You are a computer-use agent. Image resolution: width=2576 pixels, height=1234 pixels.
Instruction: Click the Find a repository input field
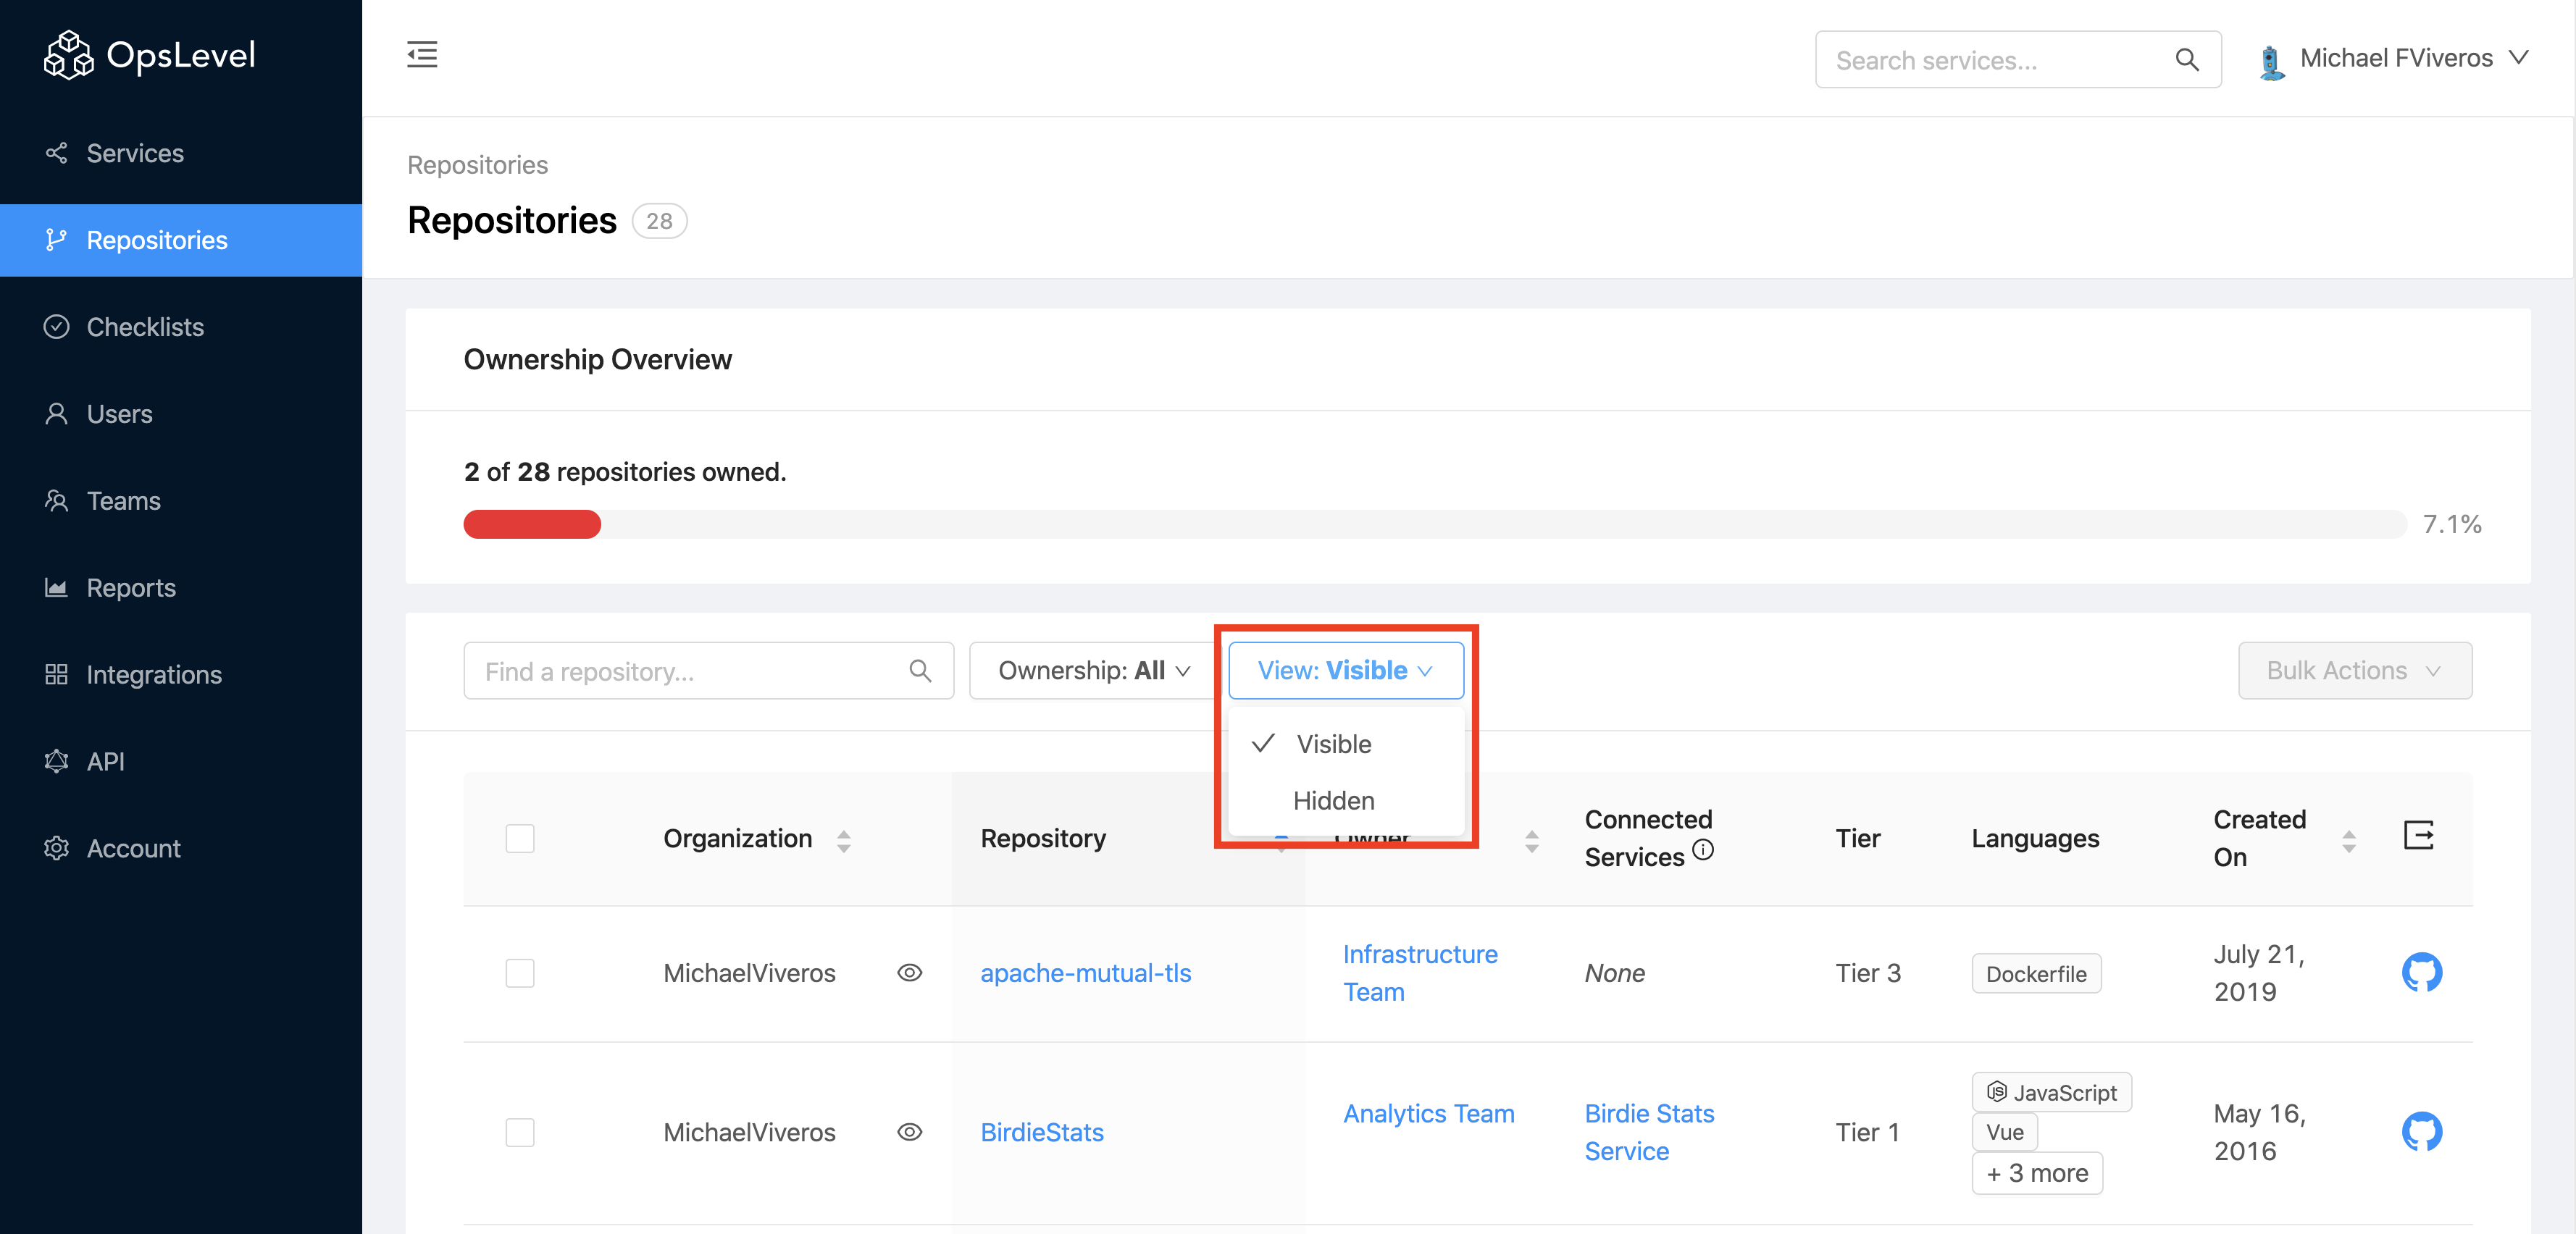[x=708, y=671]
